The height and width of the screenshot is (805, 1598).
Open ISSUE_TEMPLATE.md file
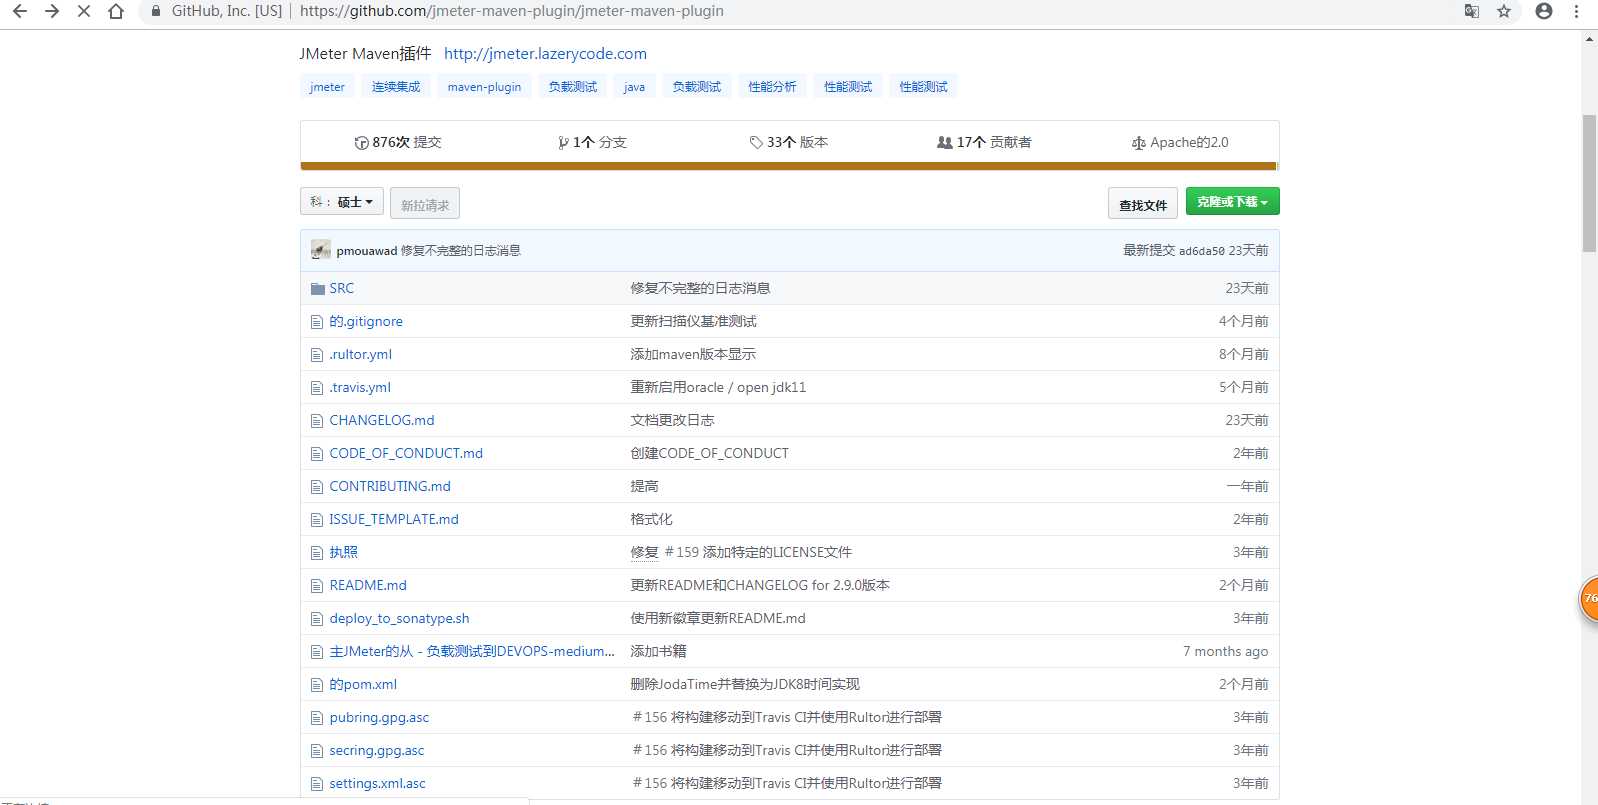[x=394, y=519]
